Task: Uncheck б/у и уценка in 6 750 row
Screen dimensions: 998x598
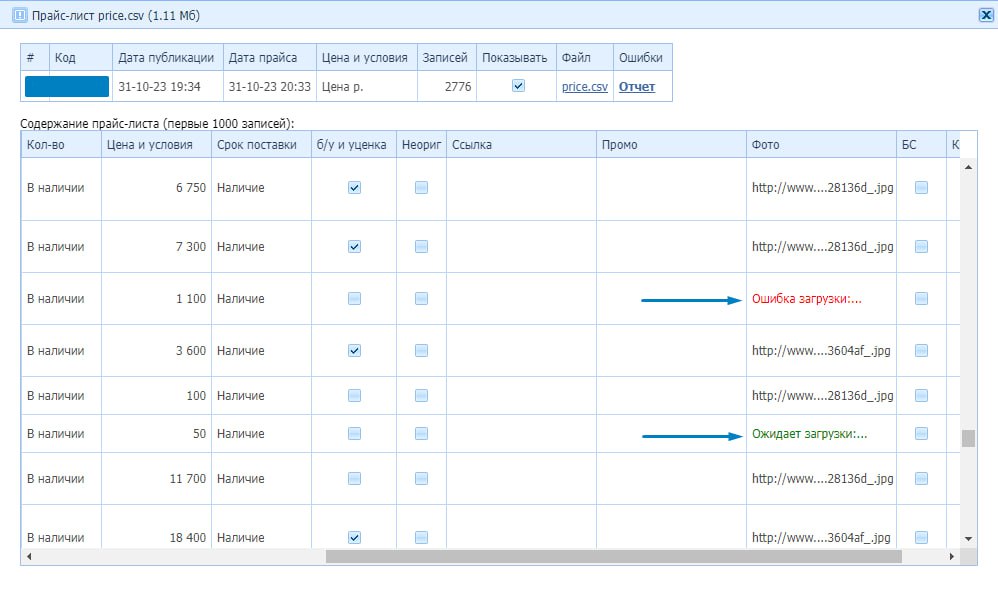Action: [x=354, y=187]
